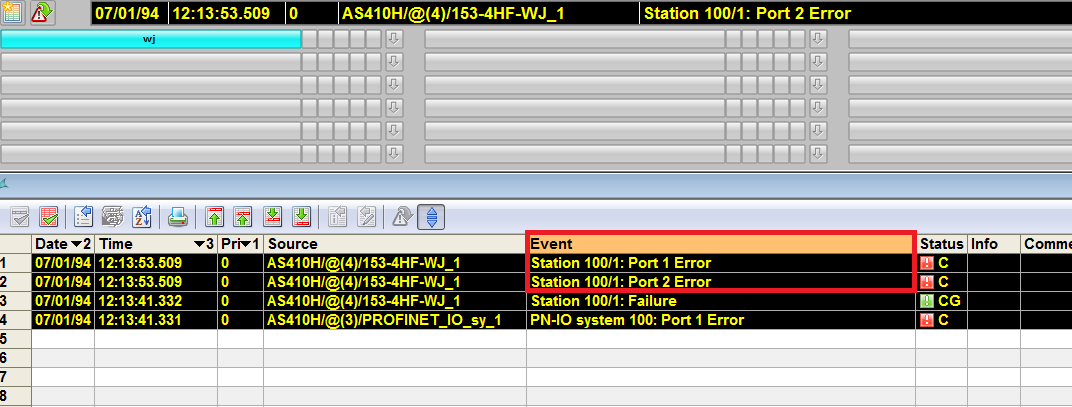
Task: Click date cell of the PN-IO system row
Action: (x=63, y=320)
